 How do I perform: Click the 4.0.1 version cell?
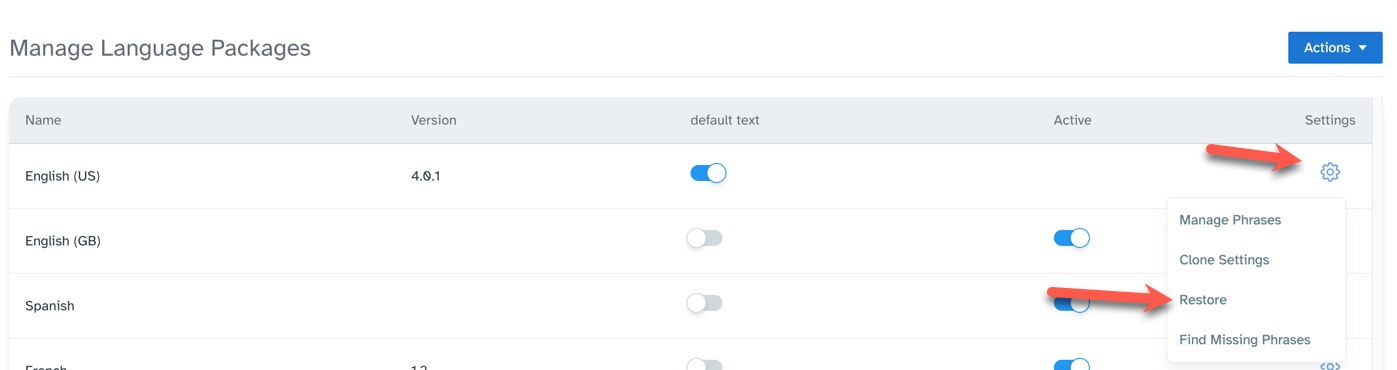tap(426, 176)
